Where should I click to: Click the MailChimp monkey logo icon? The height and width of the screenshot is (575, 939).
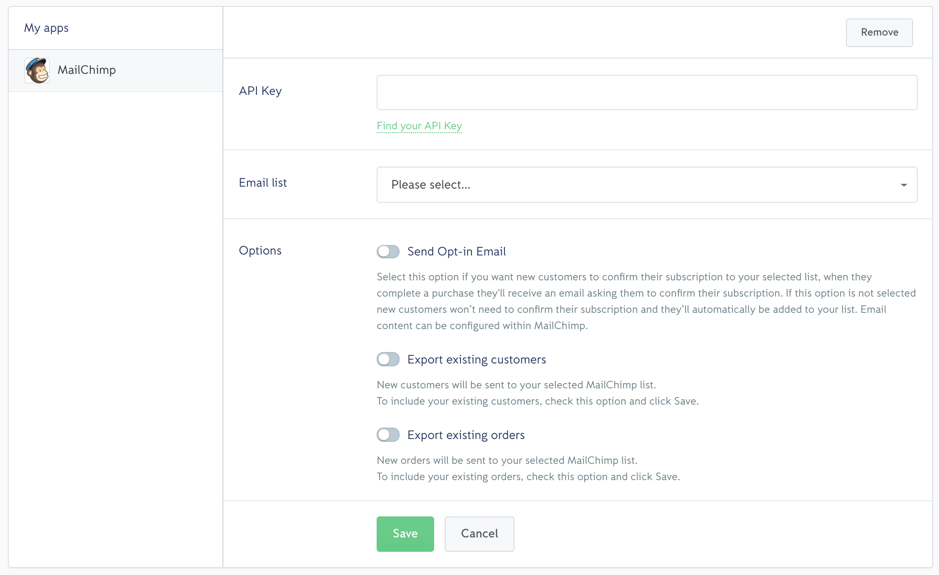[37, 70]
